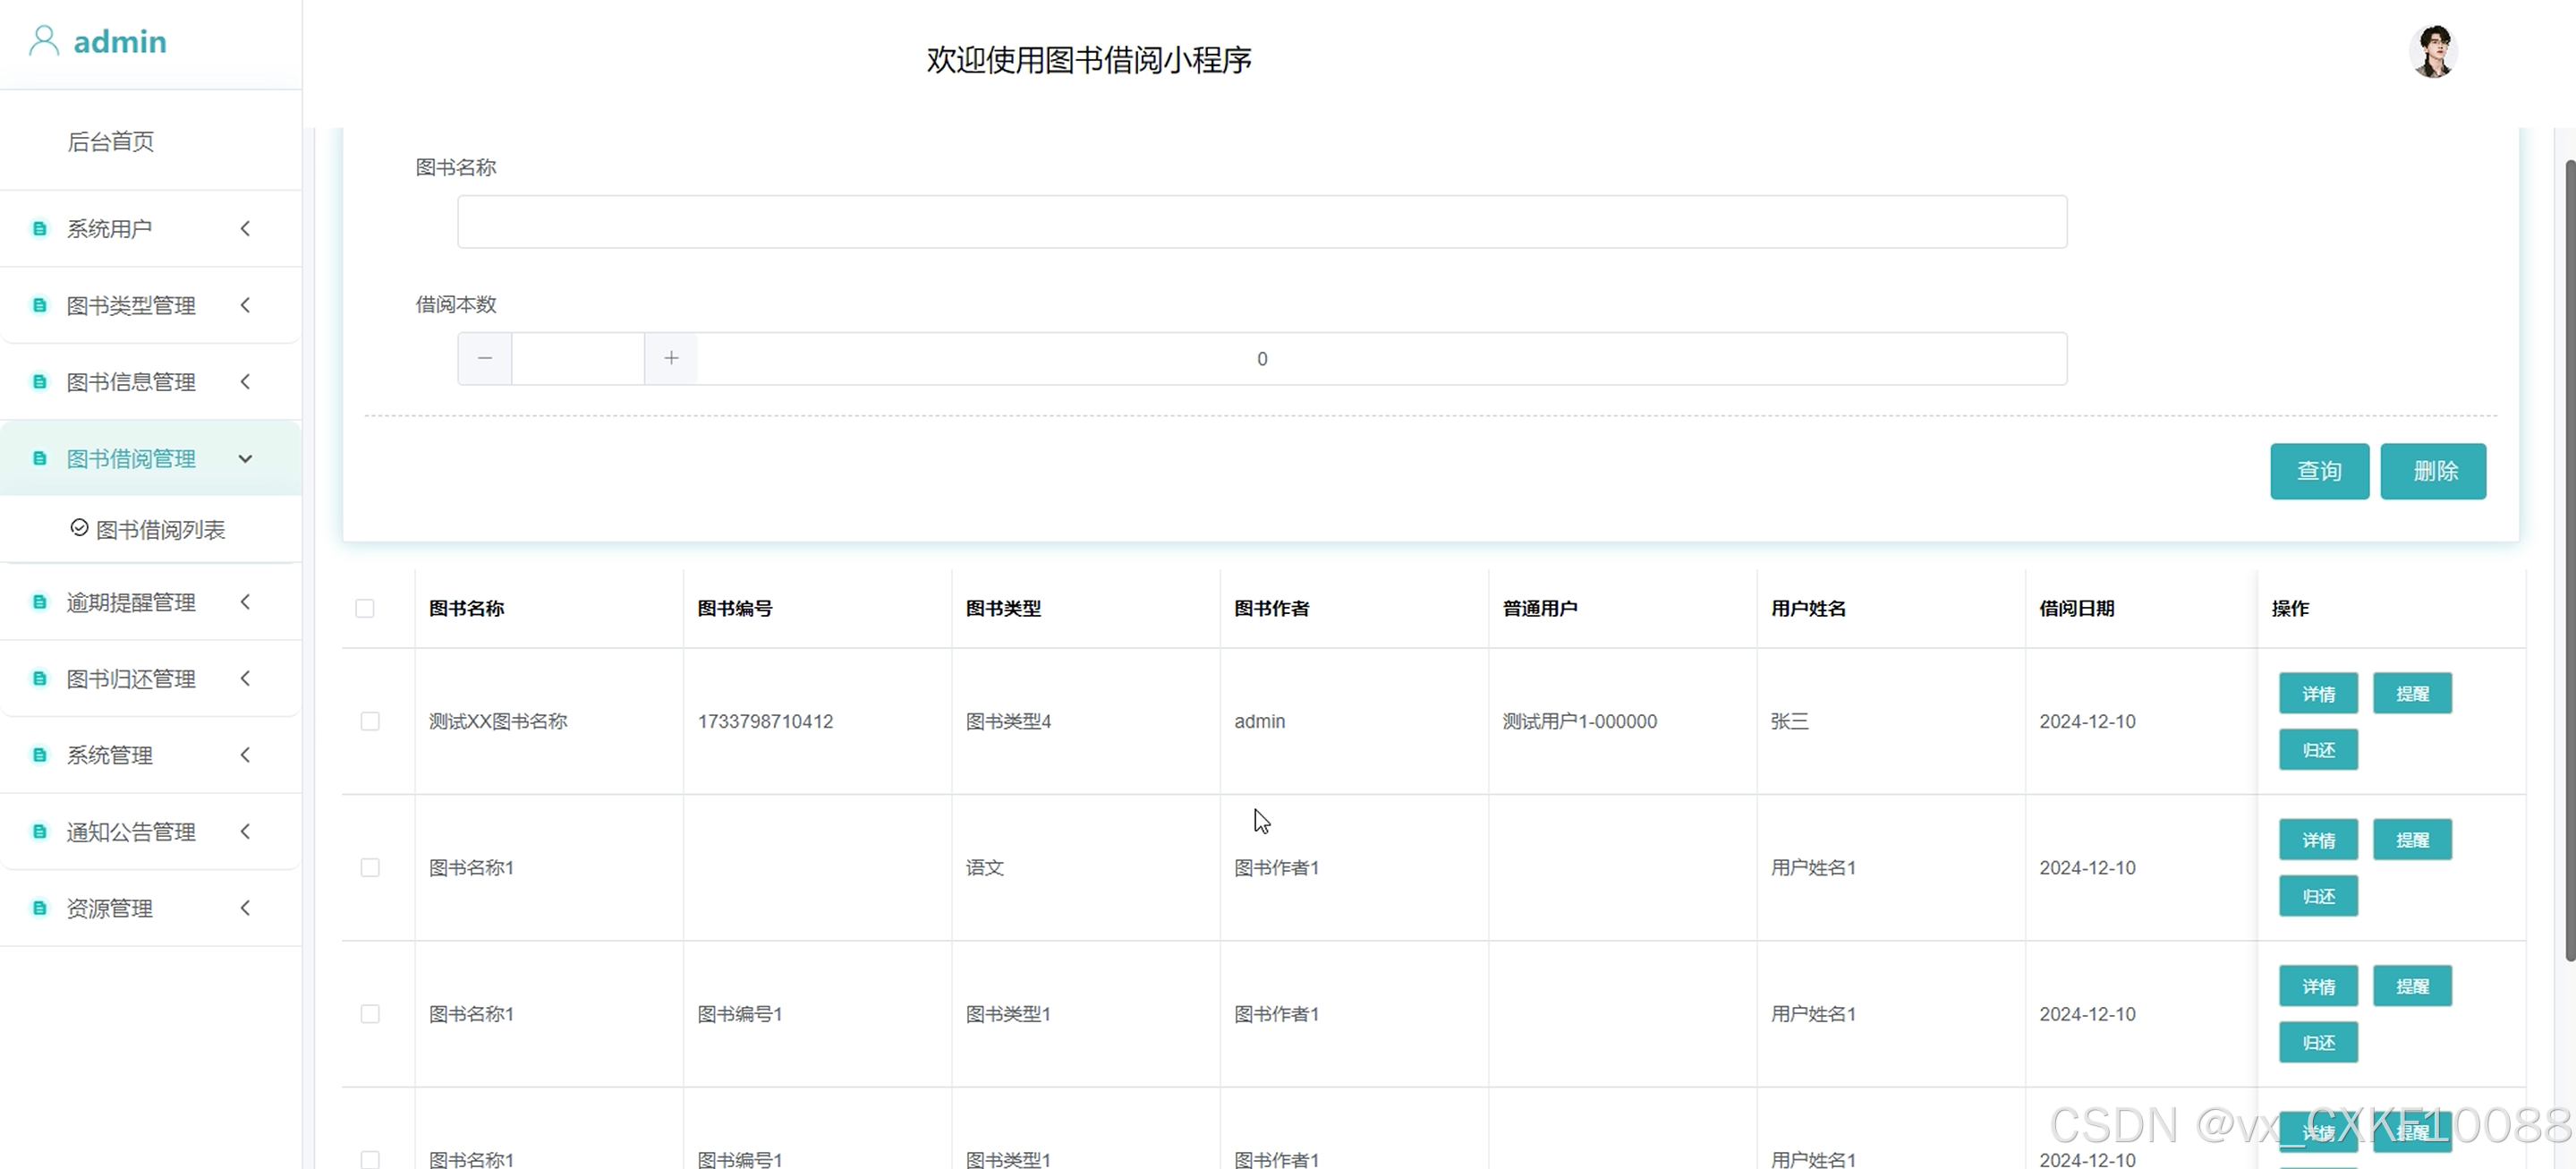Toggle the select-all checkbox in table header
The image size is (2576, 1169).
coord(365,608)
